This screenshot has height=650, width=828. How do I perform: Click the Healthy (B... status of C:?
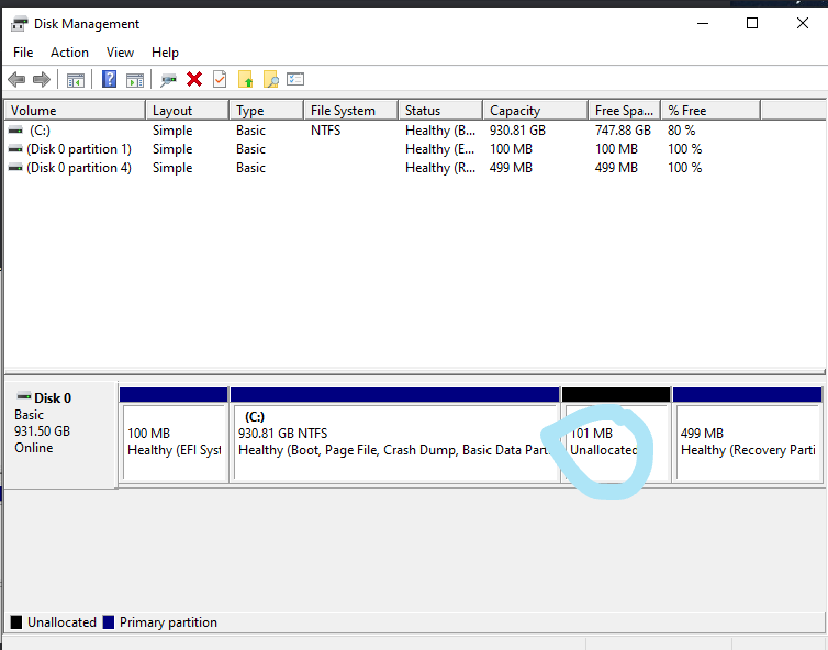(440, 130)
